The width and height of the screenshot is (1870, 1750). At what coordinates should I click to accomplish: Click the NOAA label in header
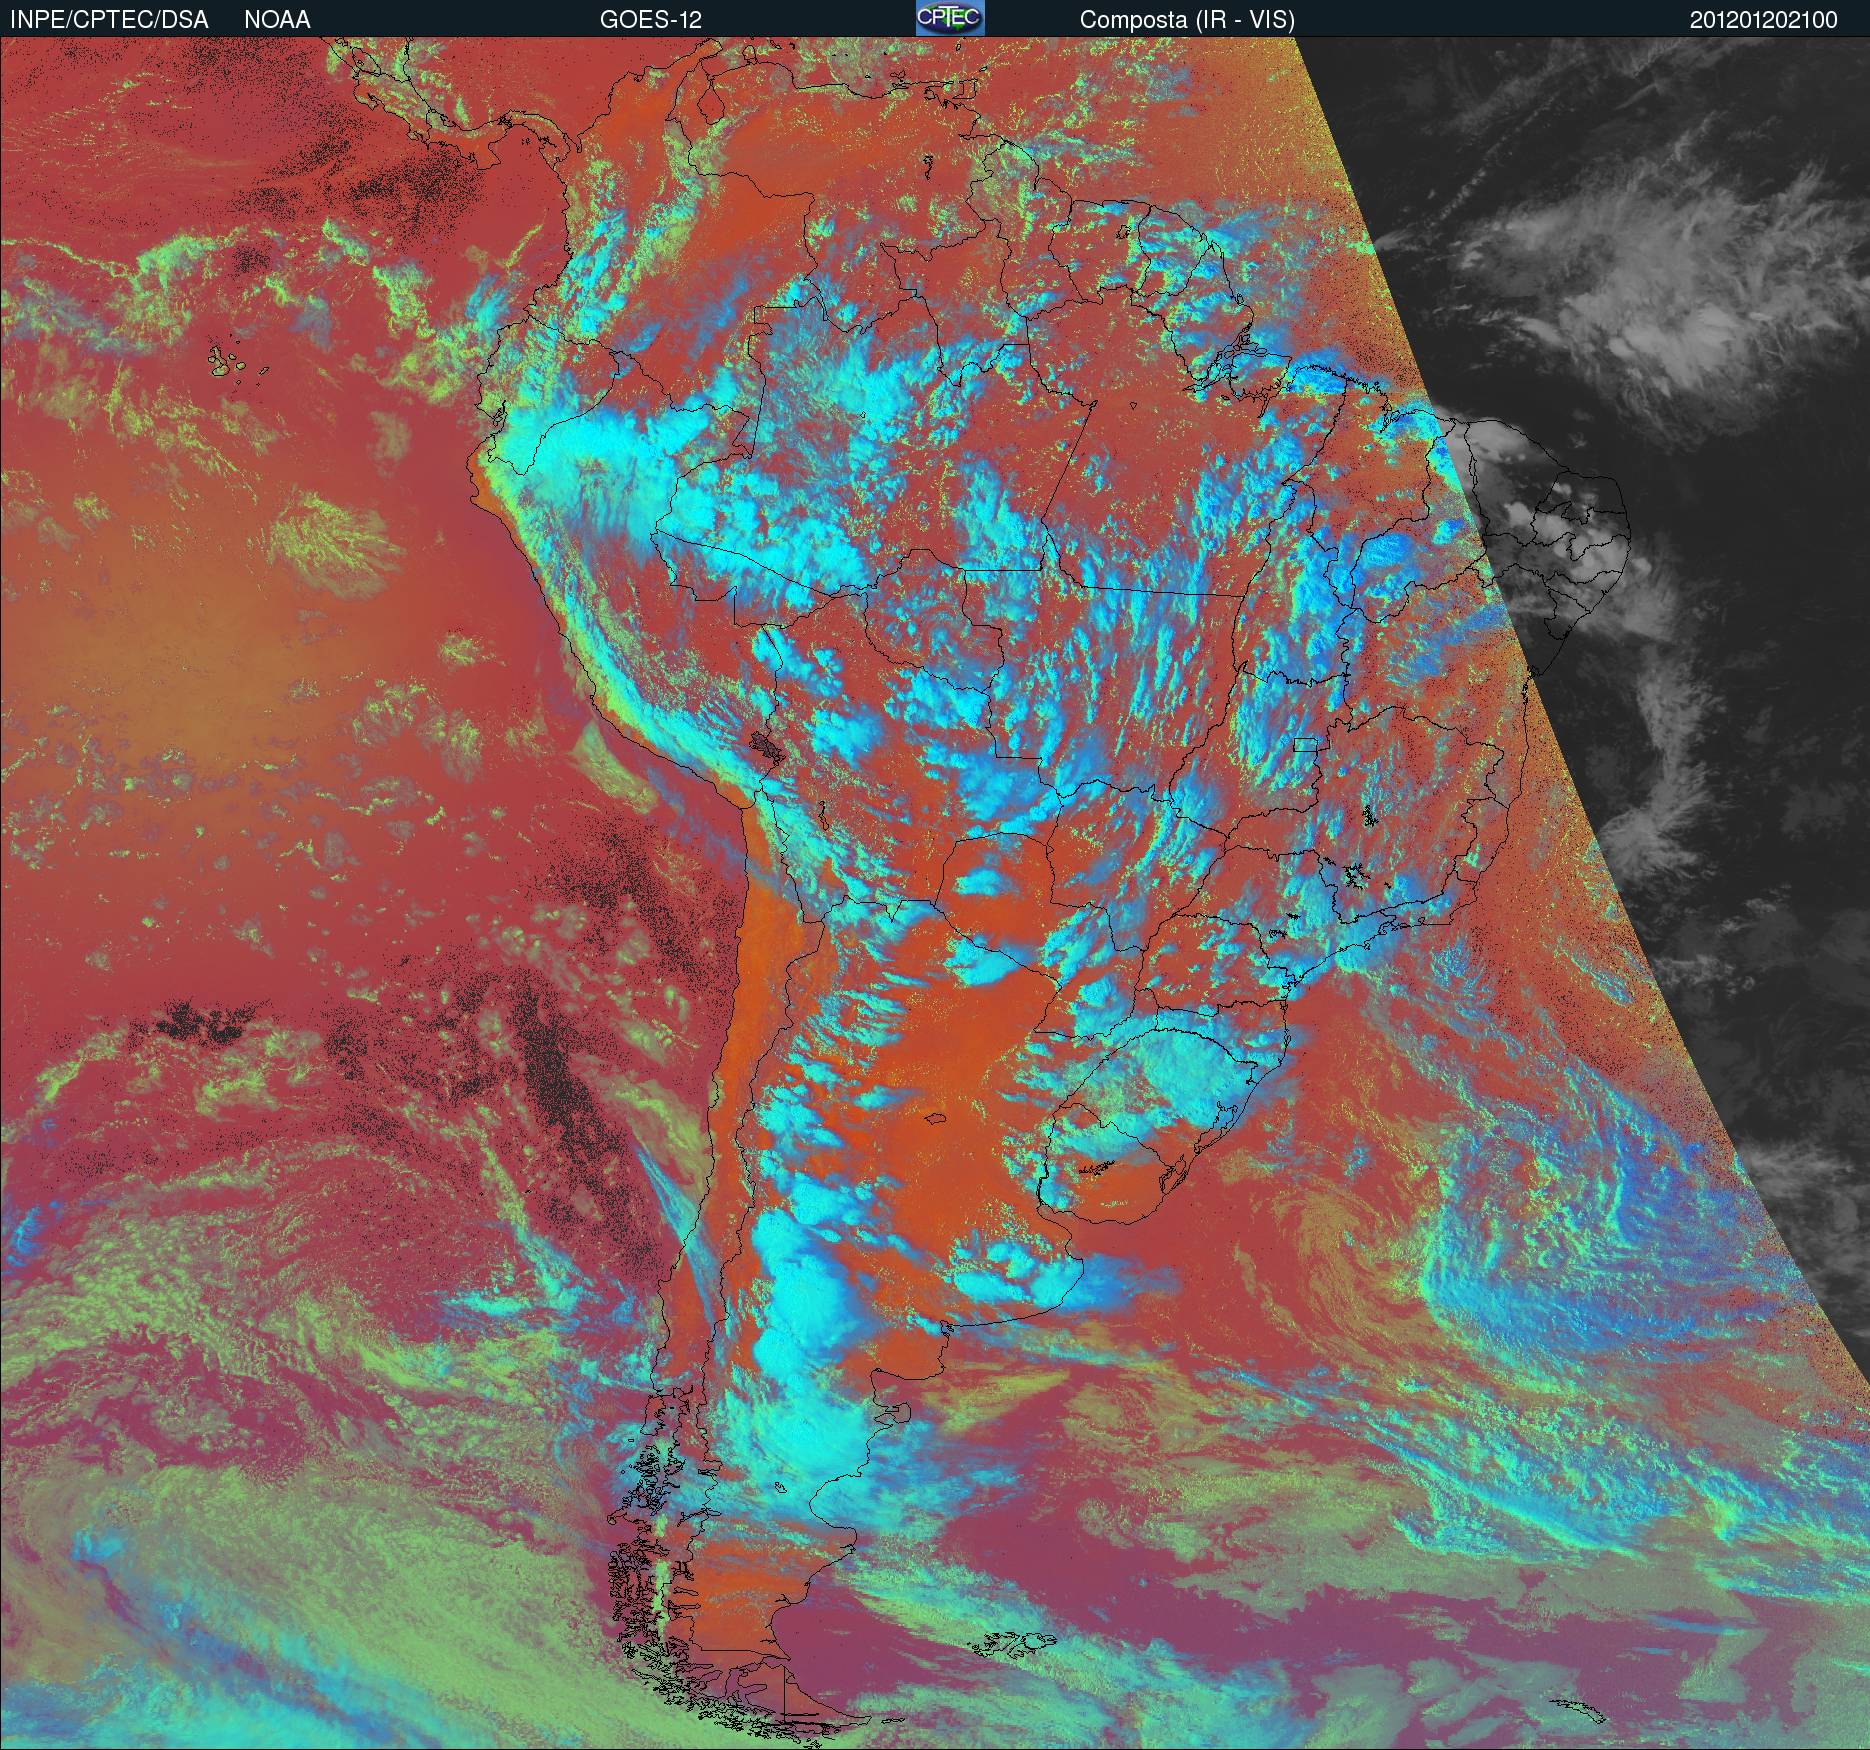point(277,19)
